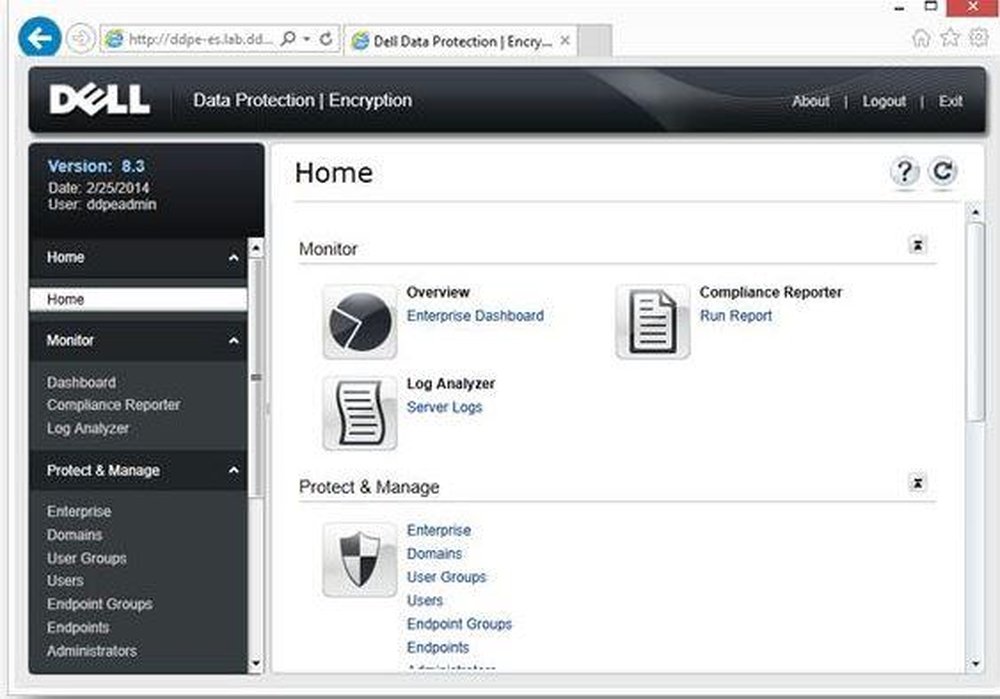Open help with the question mark icon
This screenshot has width=1000, height=699.
click(904, 172)
